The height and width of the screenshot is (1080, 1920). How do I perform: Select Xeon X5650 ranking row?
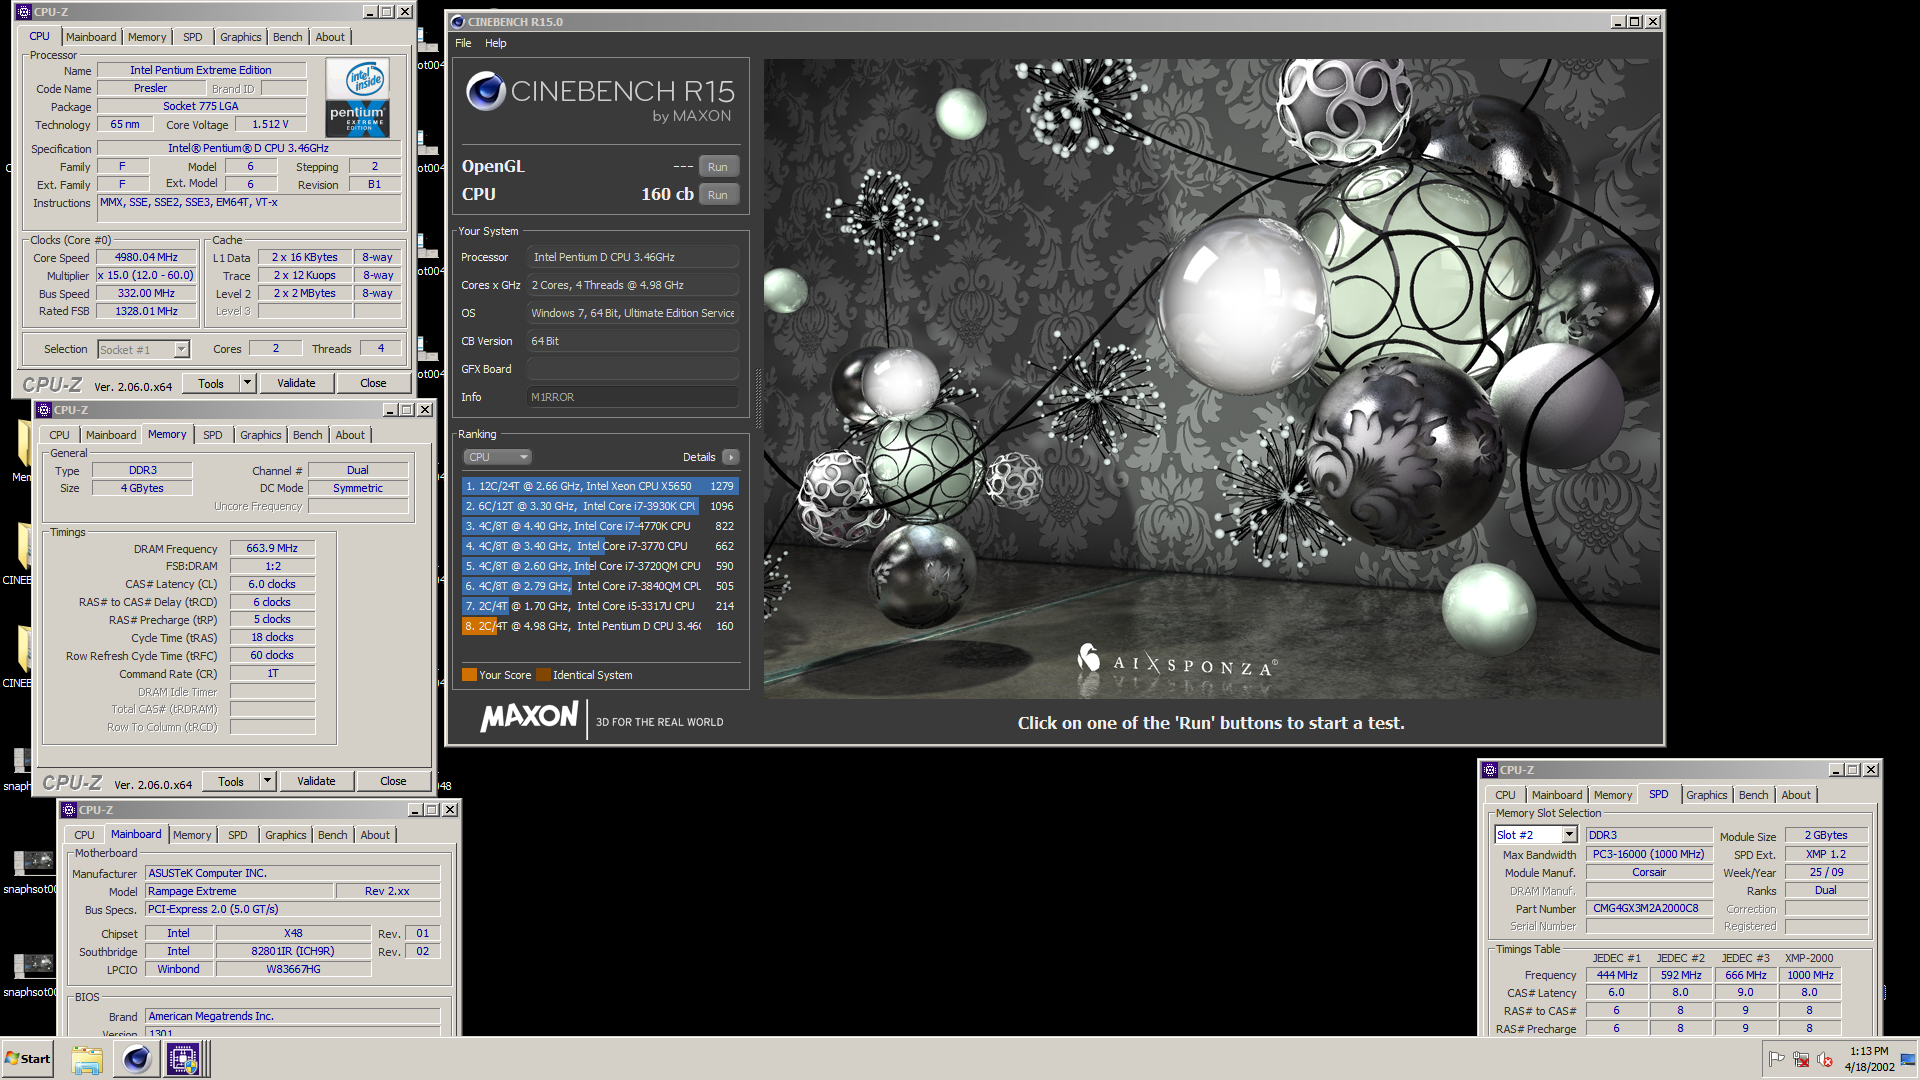(x=600, y=486)
